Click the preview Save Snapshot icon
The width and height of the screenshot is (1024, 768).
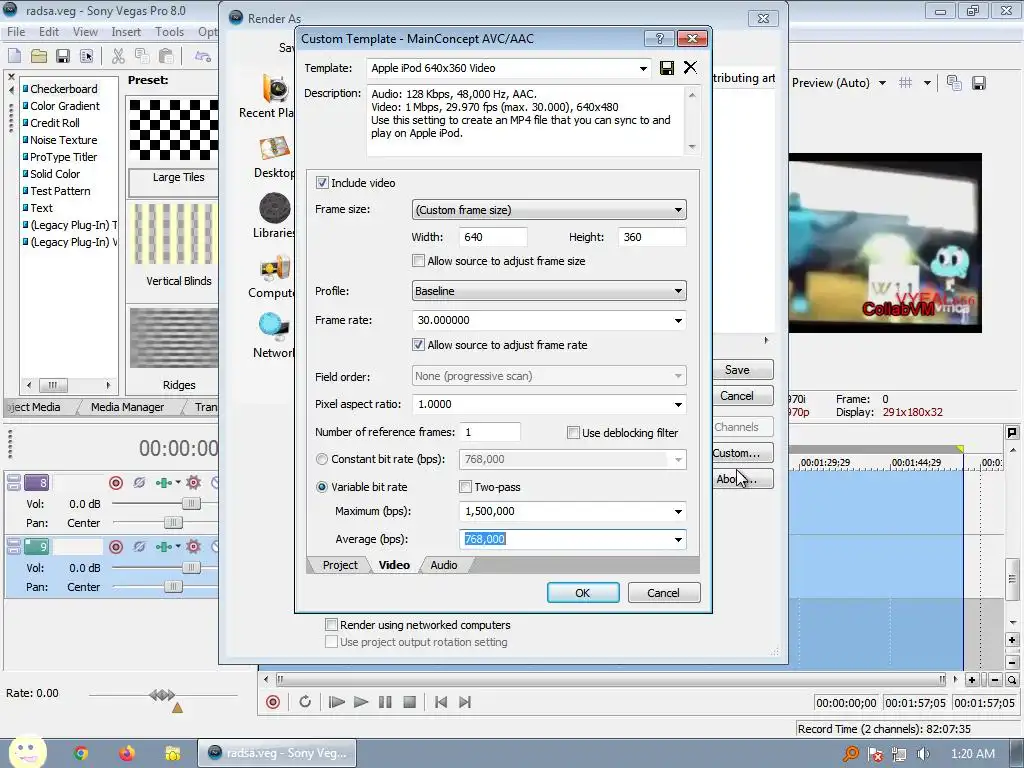click(978, 83)
